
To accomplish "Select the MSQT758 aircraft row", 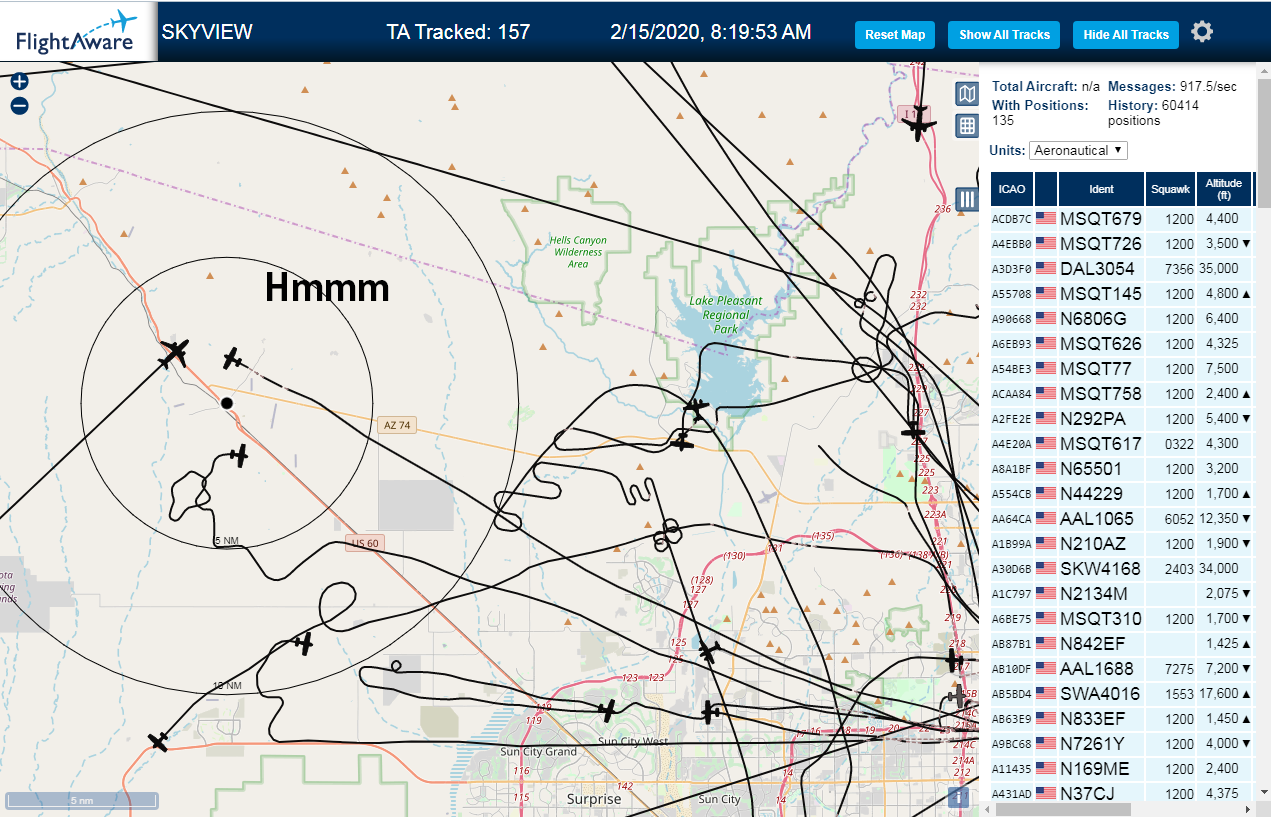I will pos(1121,393).
